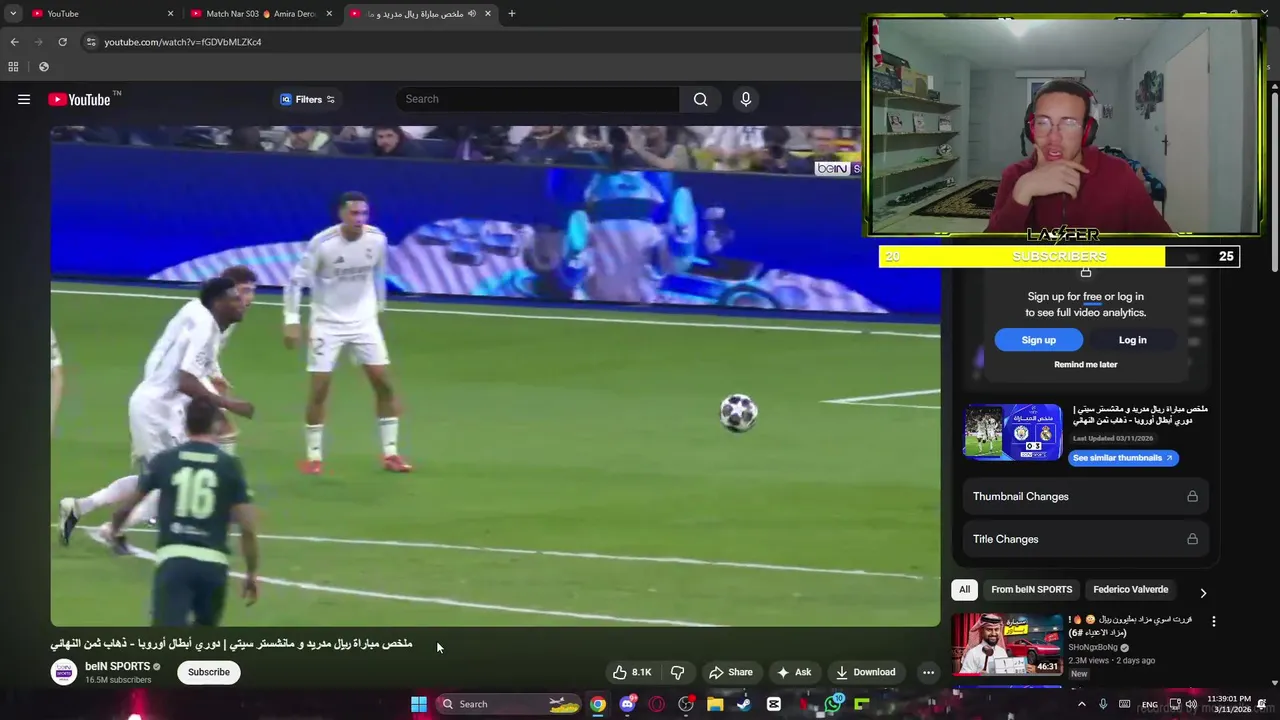This screenshot has width=1280, height=720.
Task: Unlock the Thumbnail Changes section
Action: pyautogui.click(x=1192, y=496)
